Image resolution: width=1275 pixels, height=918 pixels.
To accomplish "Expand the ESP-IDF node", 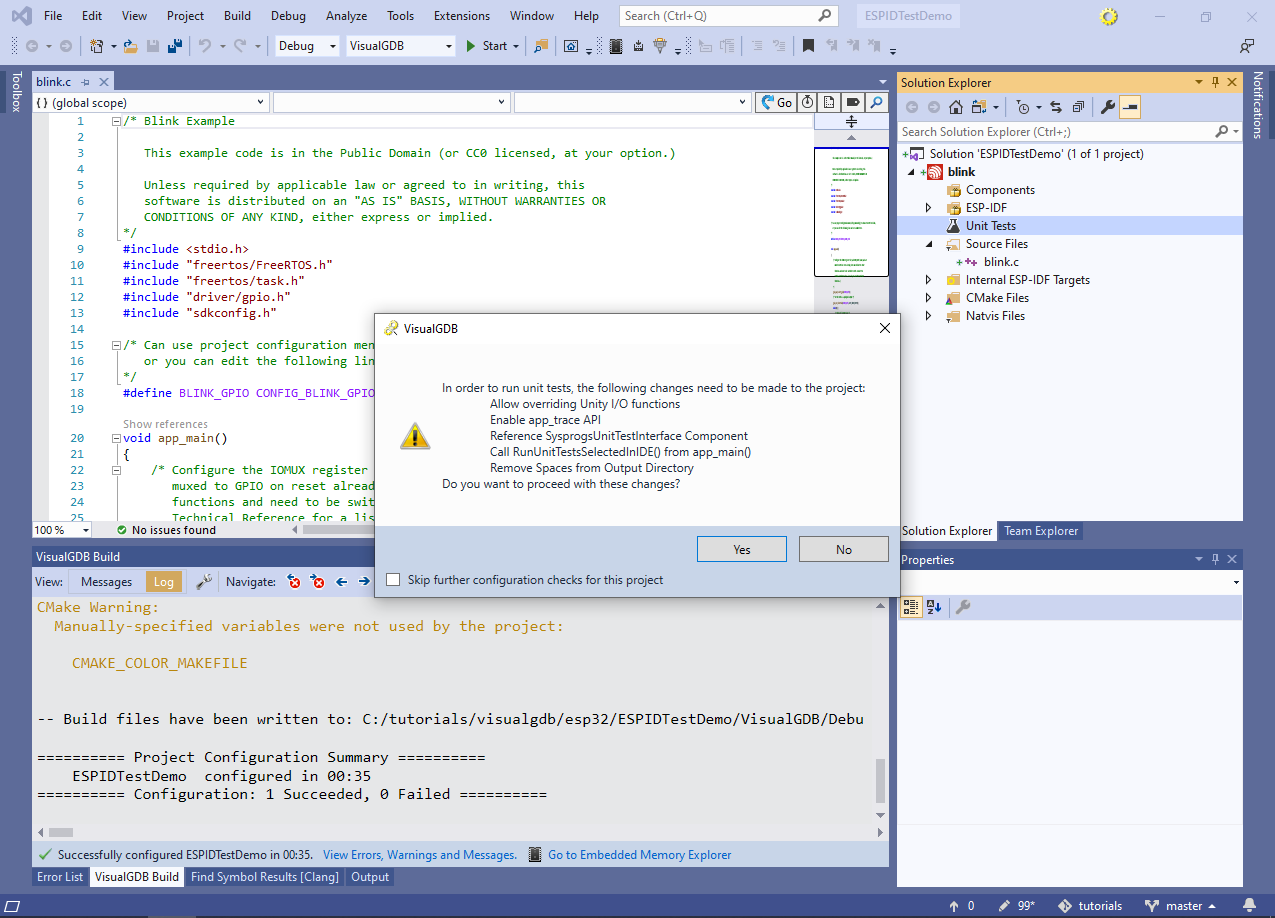I will [928, 208].
